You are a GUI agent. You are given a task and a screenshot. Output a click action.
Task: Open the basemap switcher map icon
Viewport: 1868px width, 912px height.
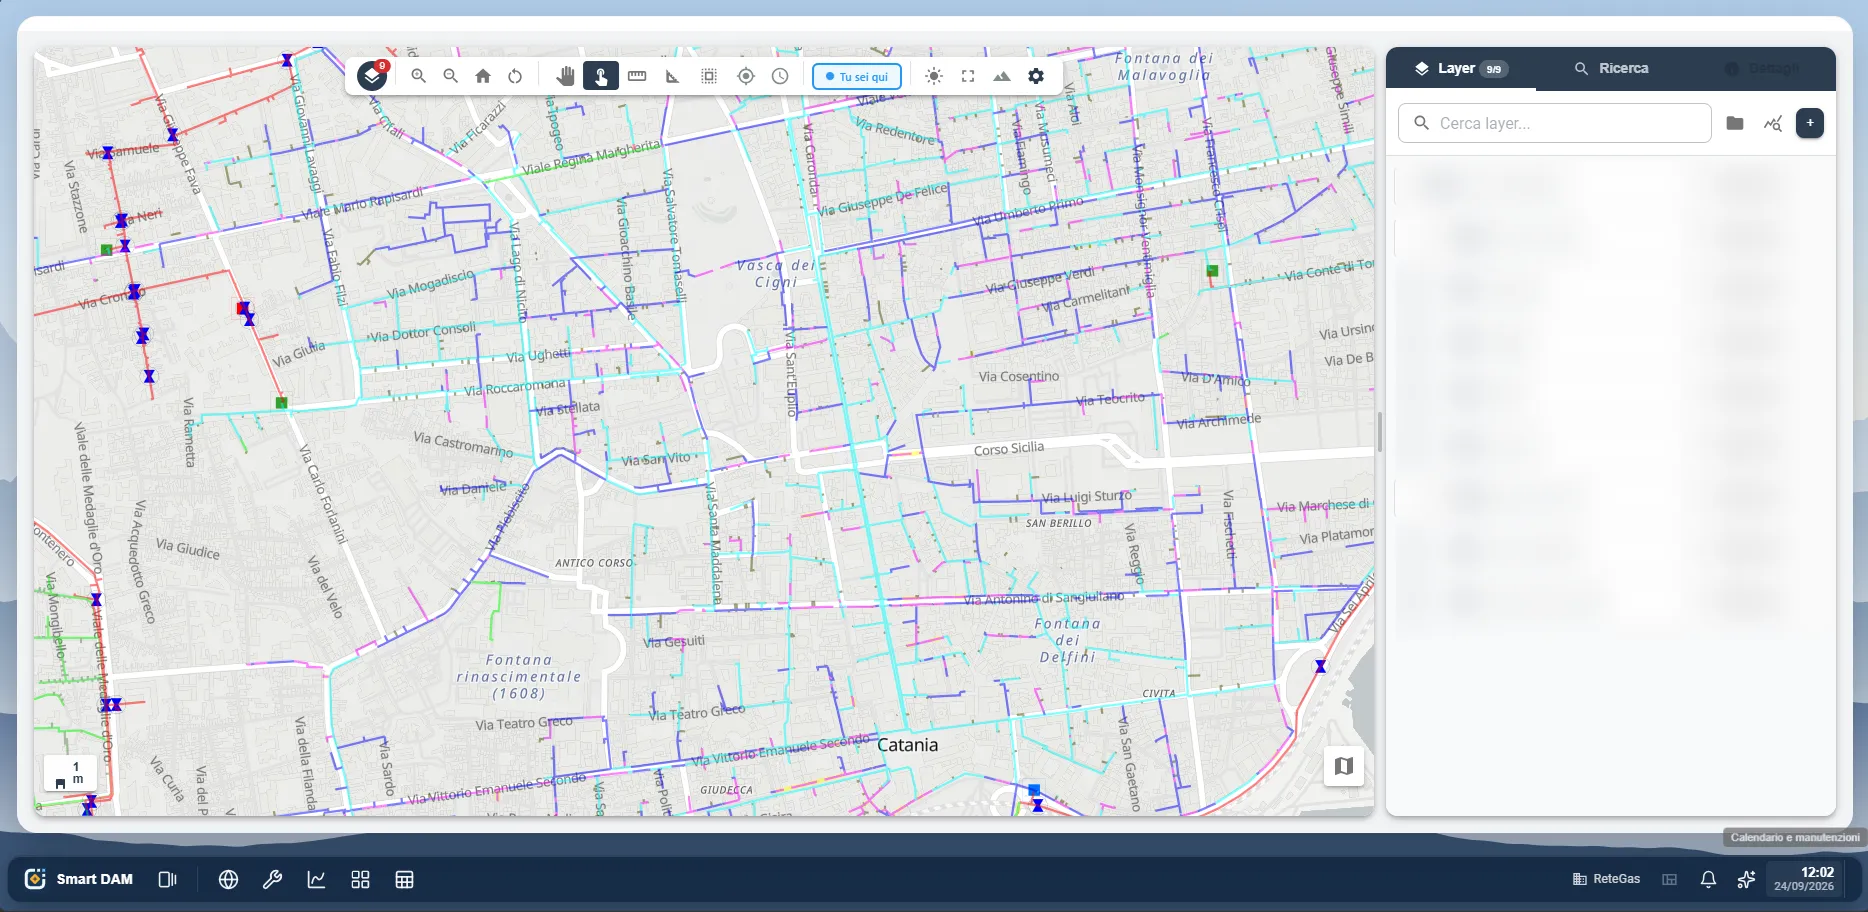click(x=1344, y=766)
